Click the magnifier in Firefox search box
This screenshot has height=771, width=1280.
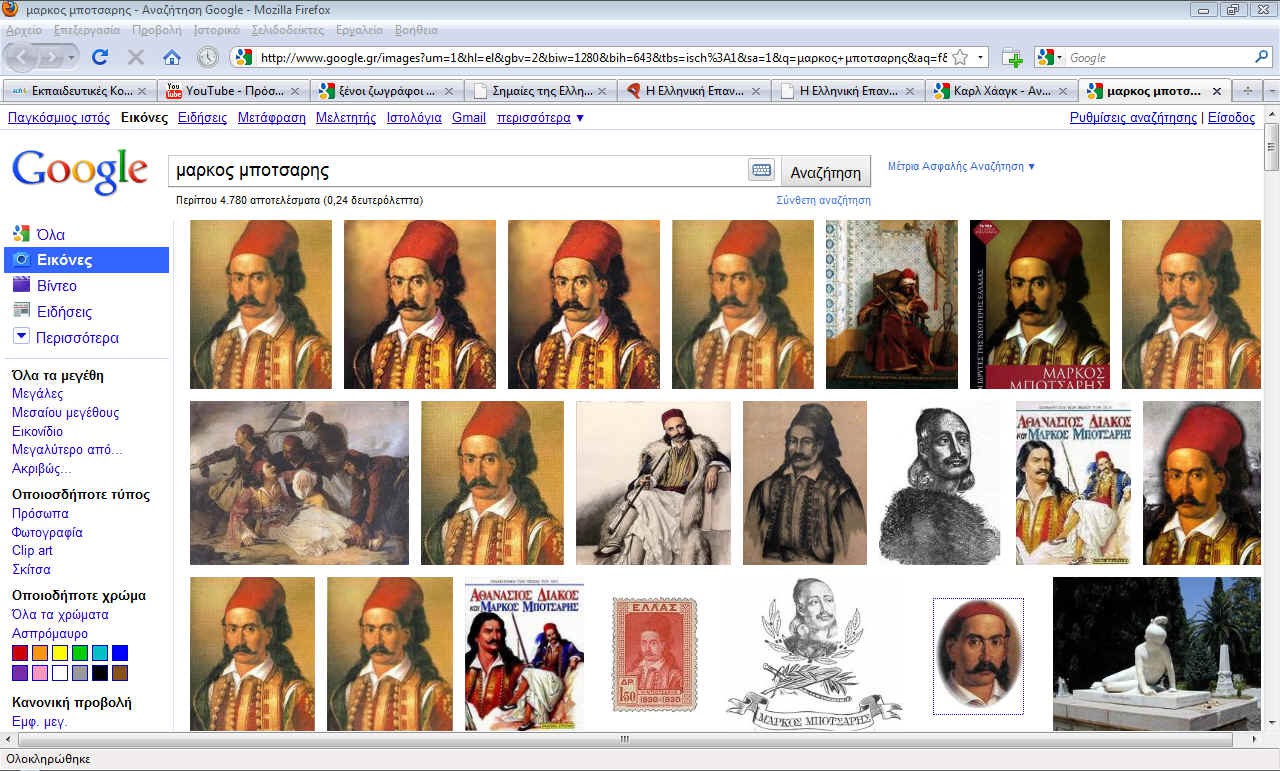[1261, 58]
